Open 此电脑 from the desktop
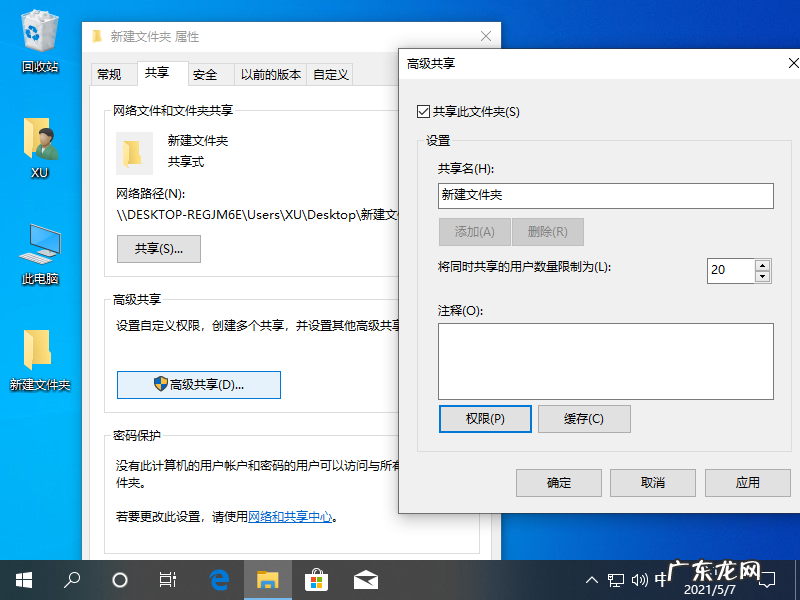 click(x=39, y=243)
